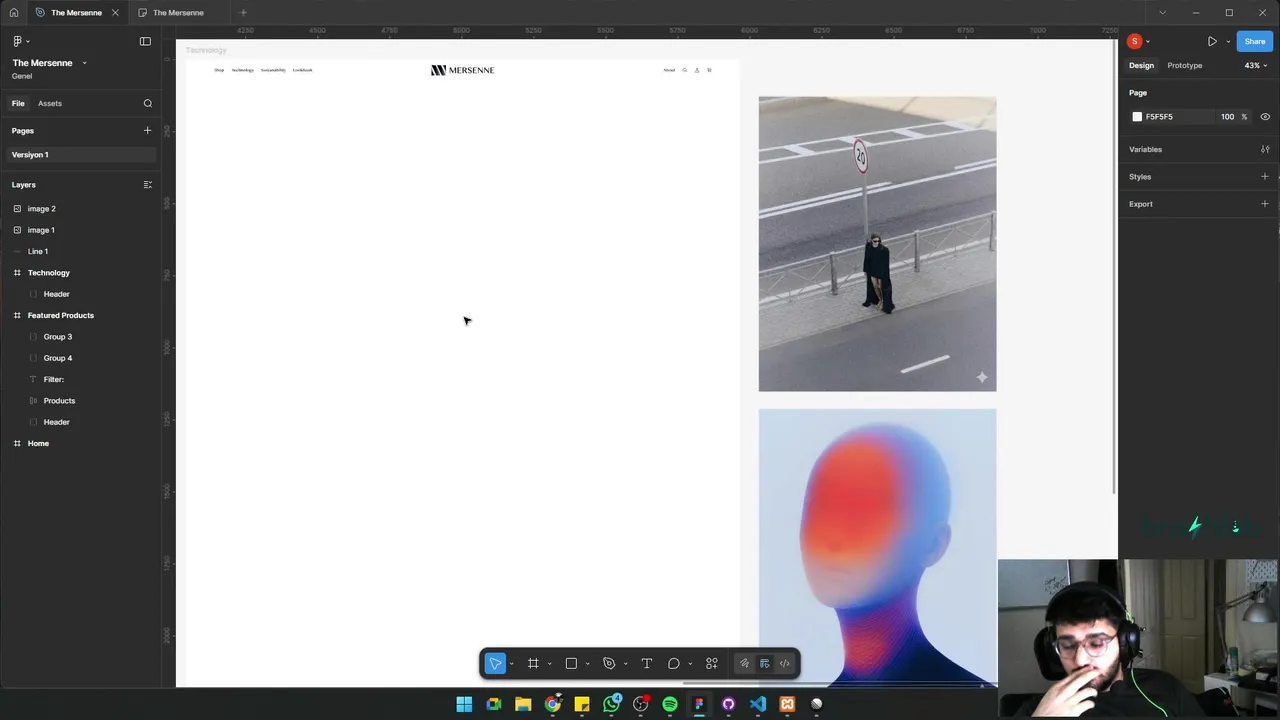
Task: Open Pen tool options dropdown arrow
Action: pyautogui.click(x=625, y=664)
